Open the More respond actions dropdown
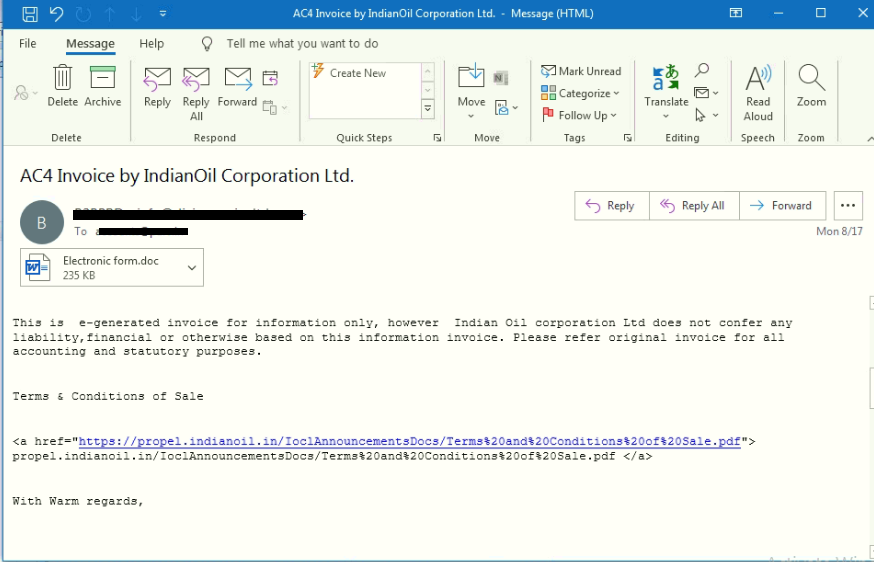 [275, 108]
